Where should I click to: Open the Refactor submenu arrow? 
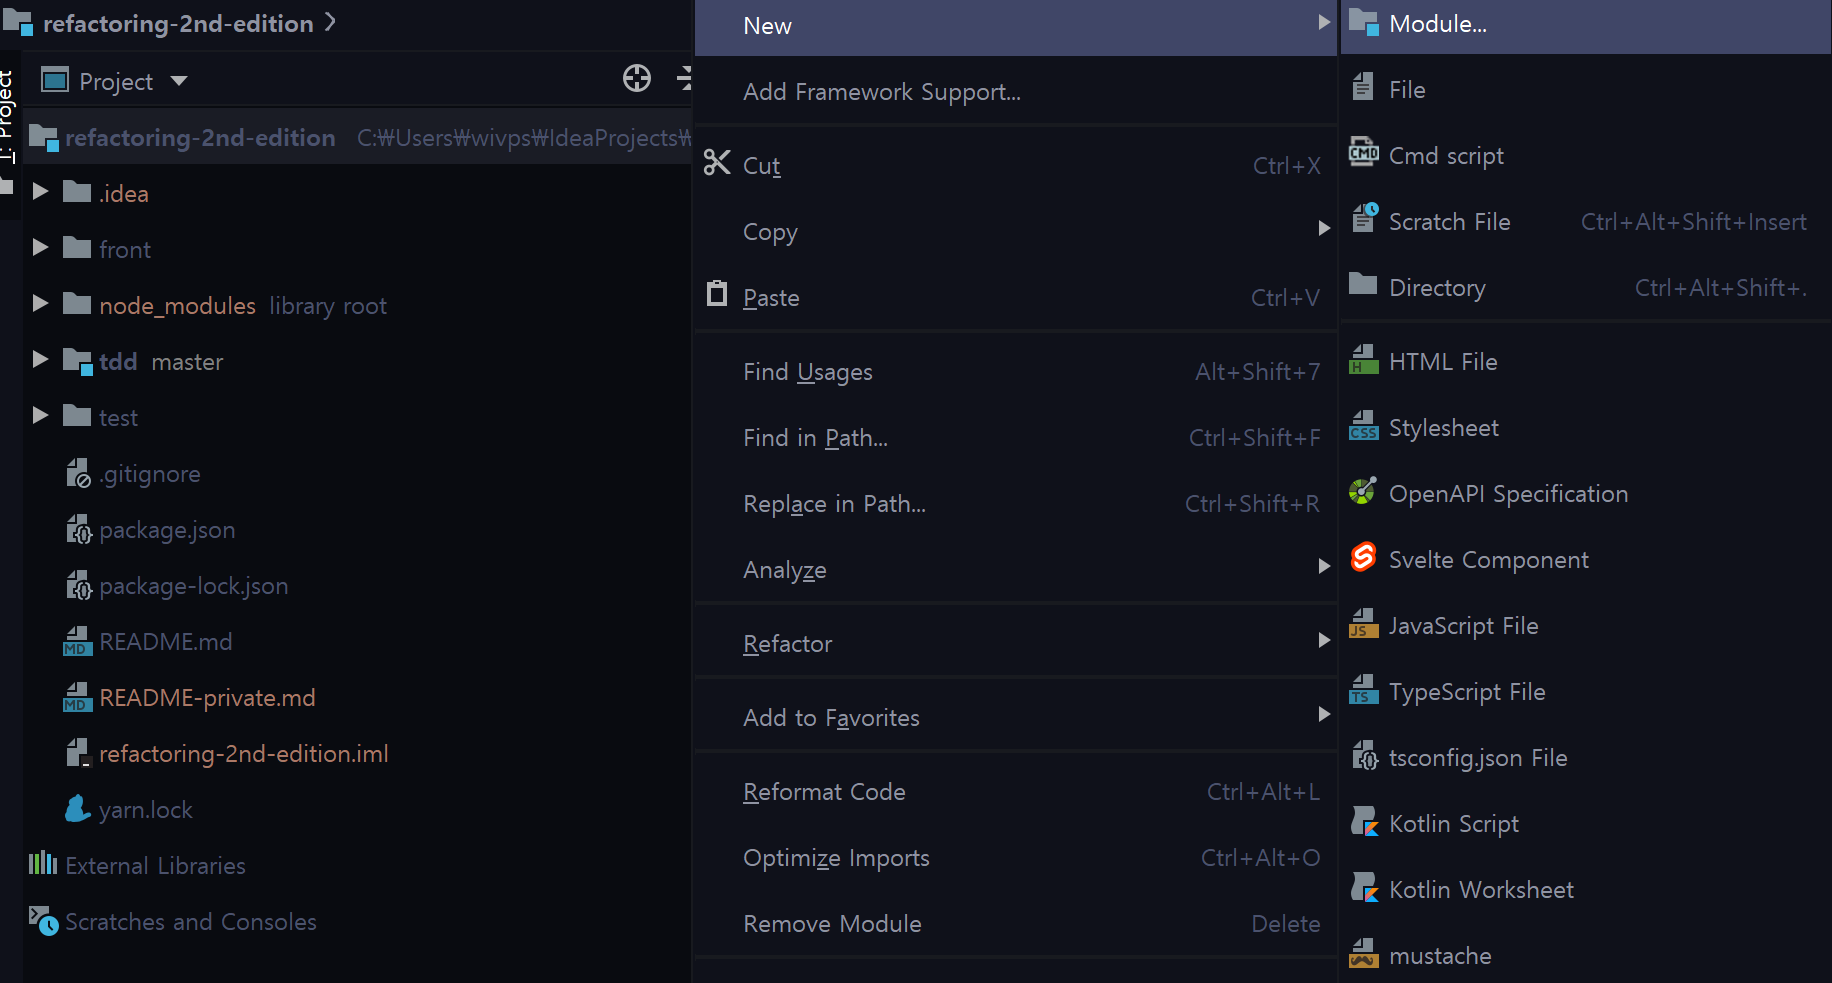click(x=1324, y=640)
